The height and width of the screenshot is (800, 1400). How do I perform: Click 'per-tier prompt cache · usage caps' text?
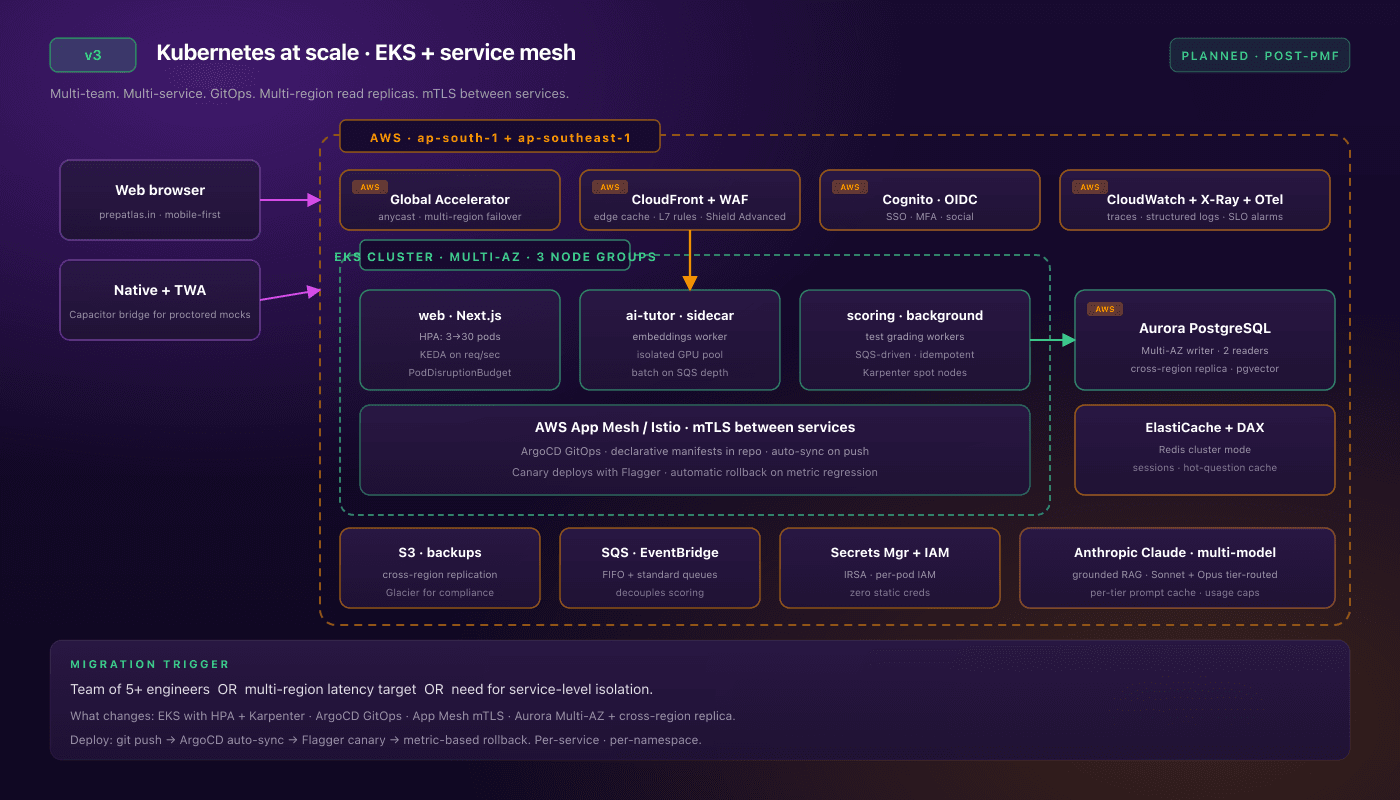pos(1175,592)
